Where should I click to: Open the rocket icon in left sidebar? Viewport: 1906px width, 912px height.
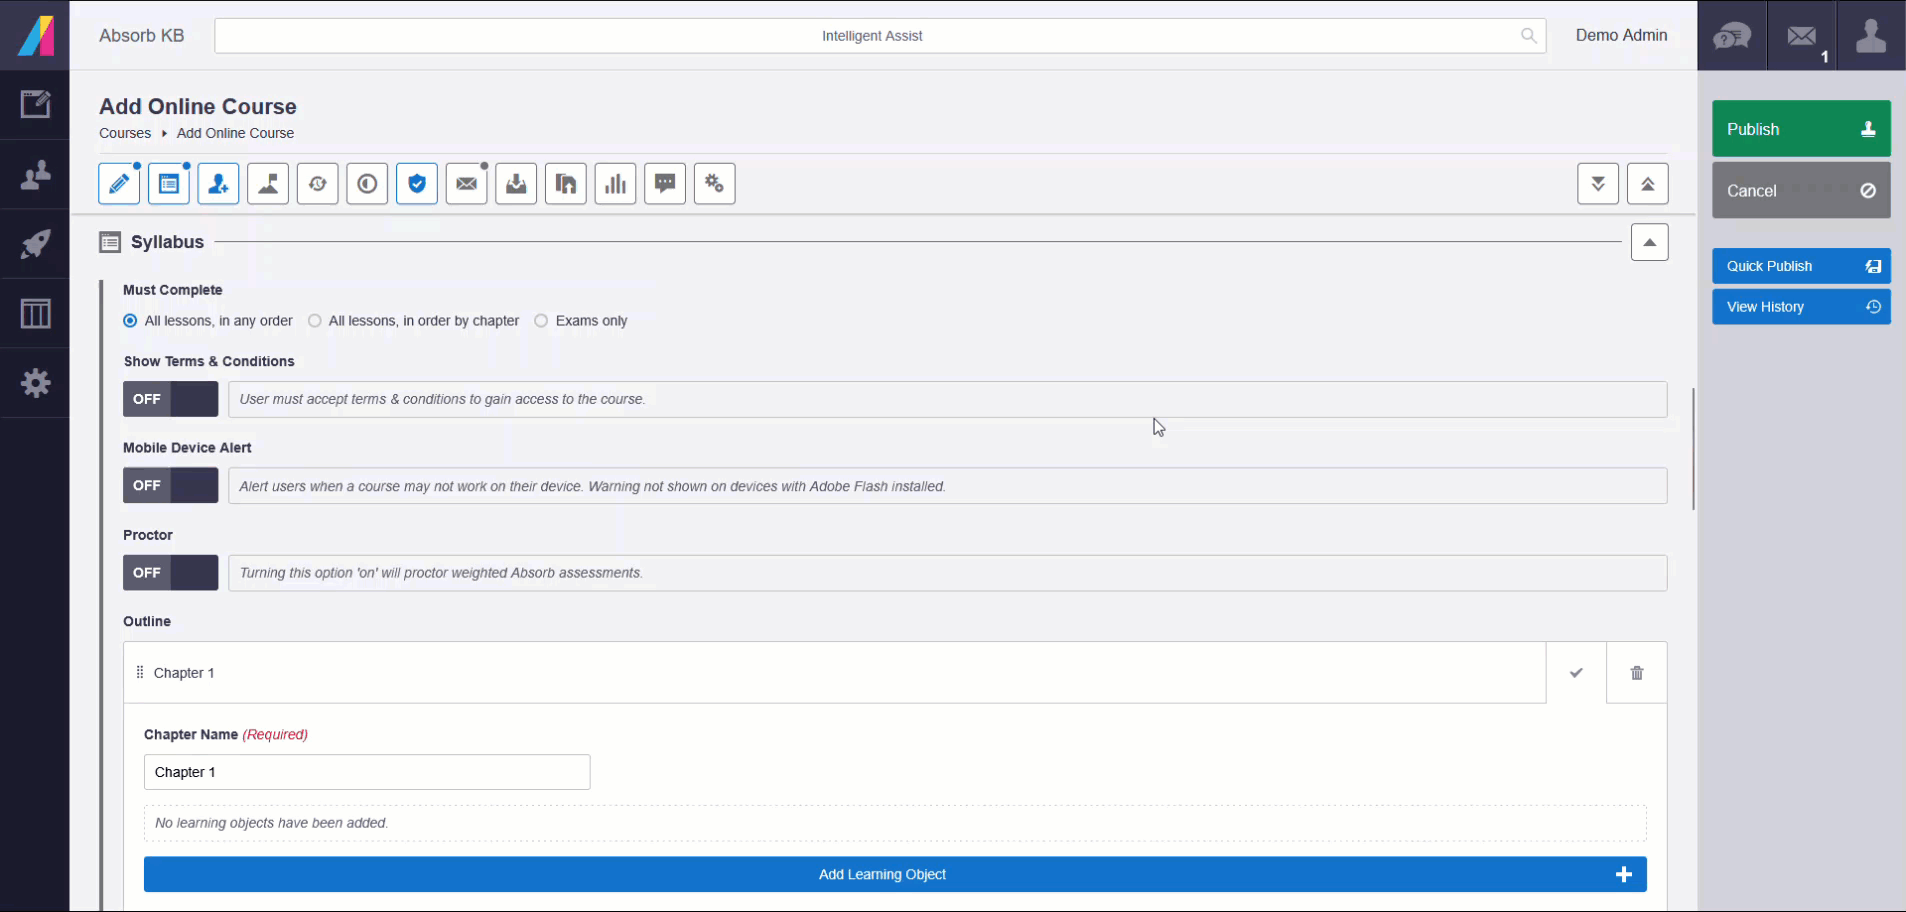(36, 244)
